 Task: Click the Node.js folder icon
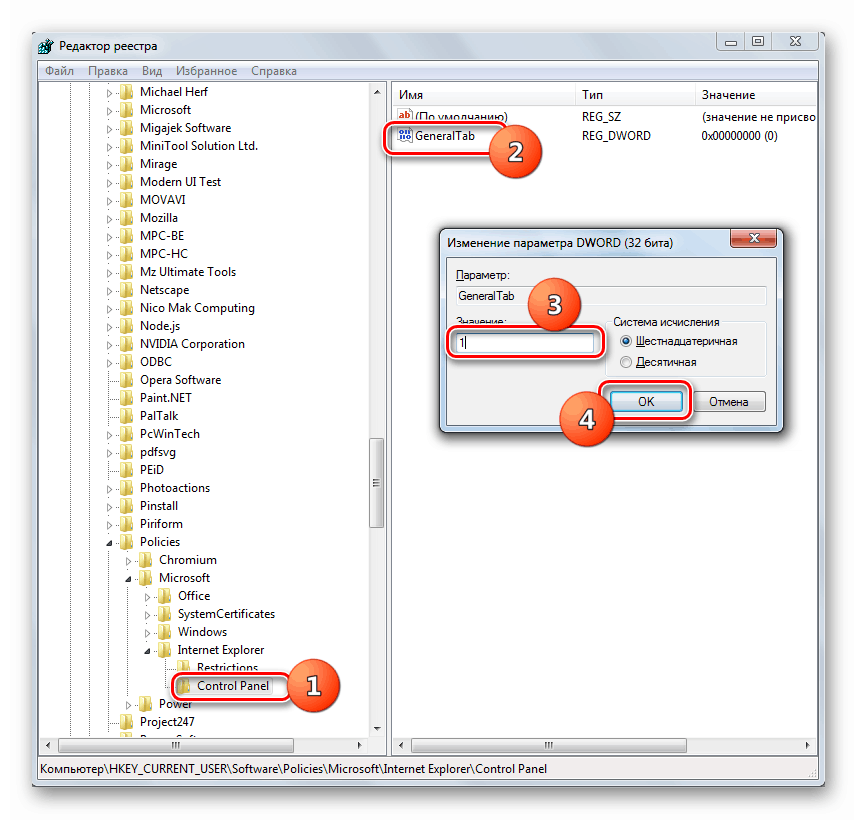pos(127,326)
